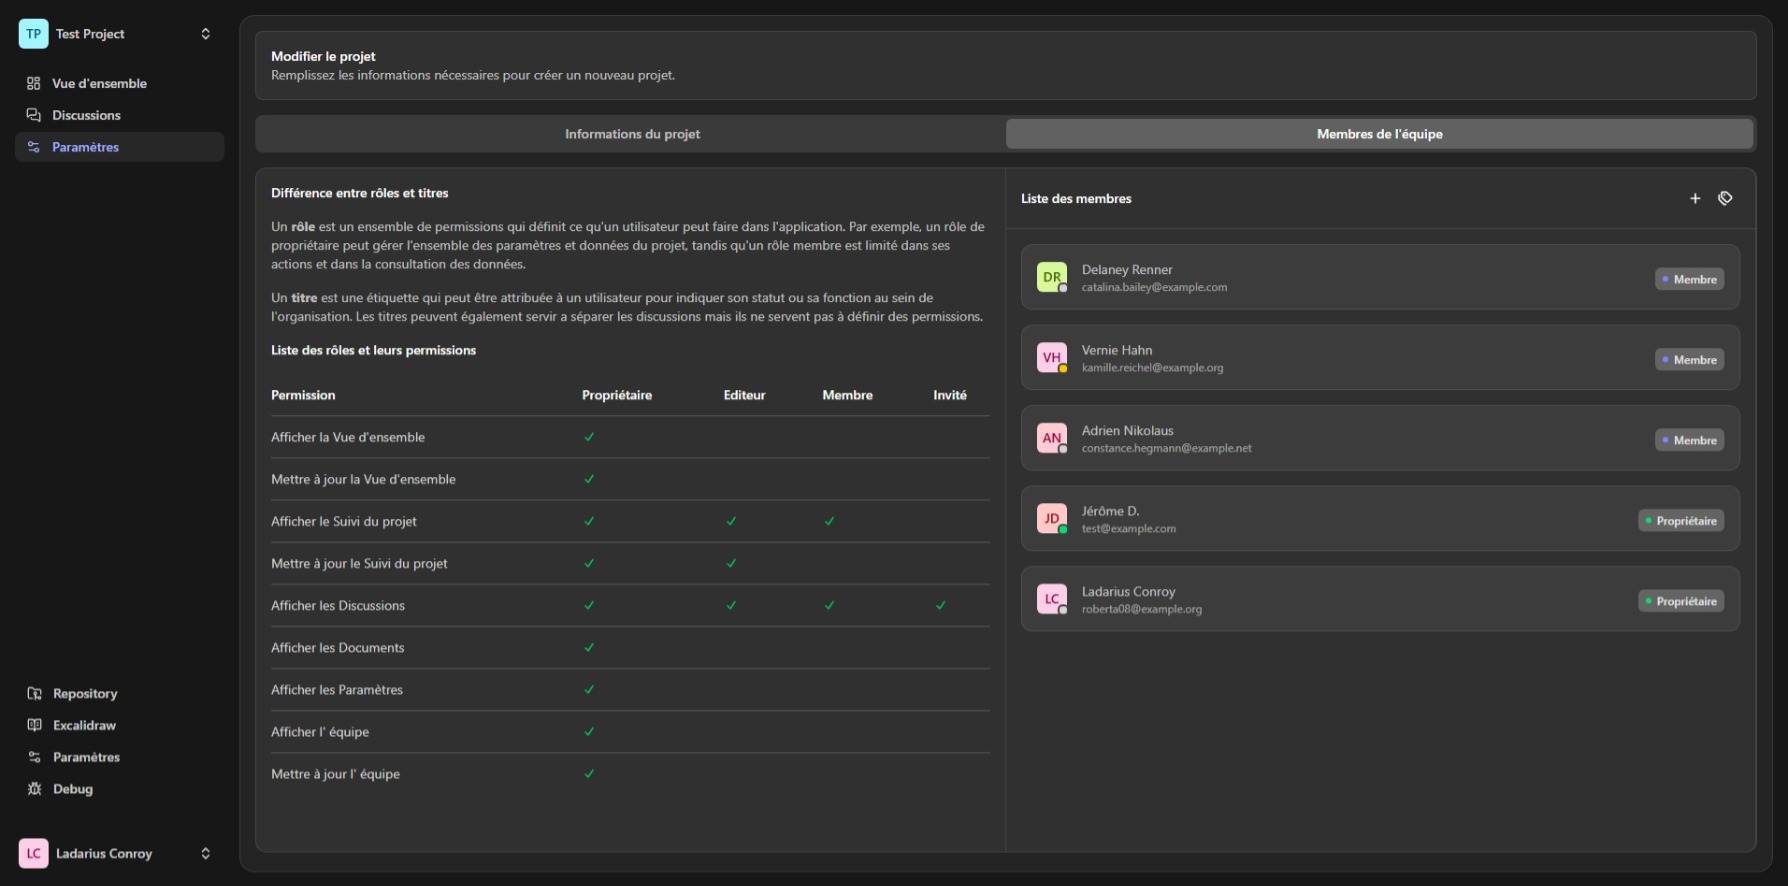Click the plus icon to add member
This screenshot has width=1788, height=886.
1695,199
